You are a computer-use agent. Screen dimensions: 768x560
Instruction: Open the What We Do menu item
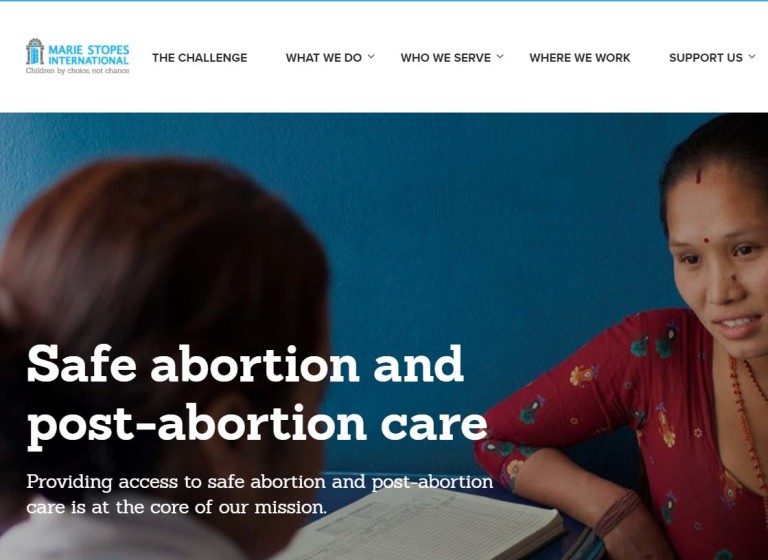click(x=324, y=58)
